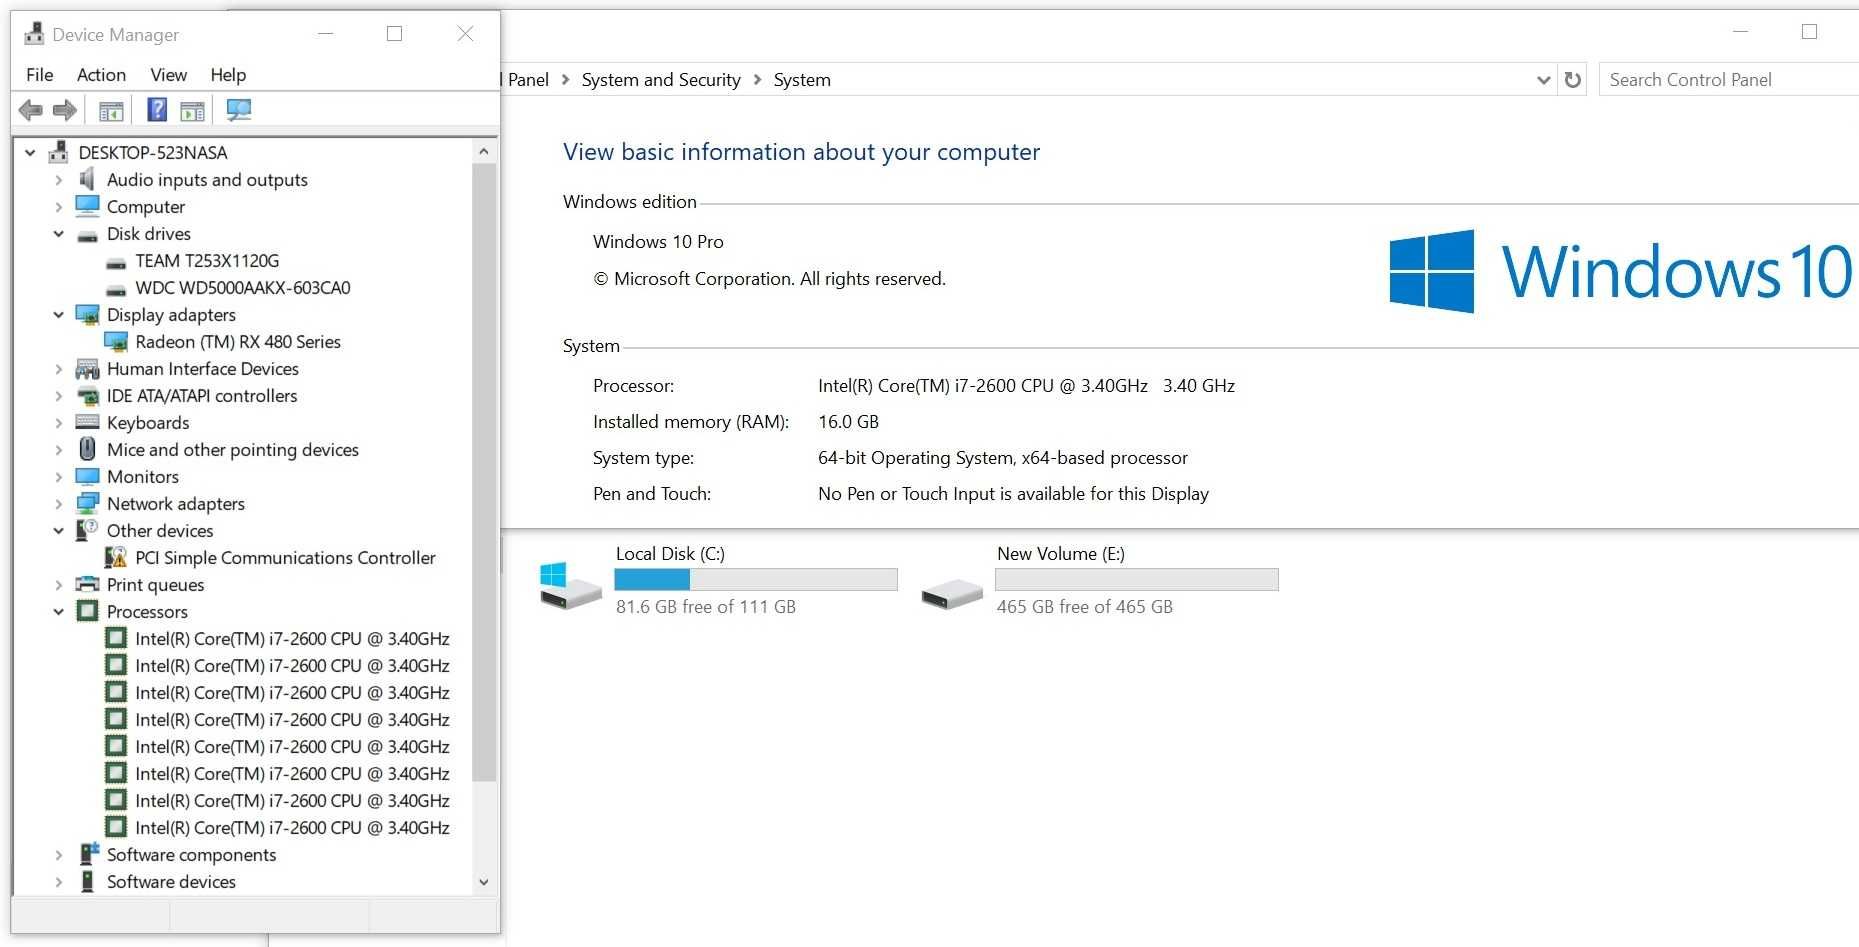Expand the Monitors node
1859x947 pixels.
click(59, 477)
